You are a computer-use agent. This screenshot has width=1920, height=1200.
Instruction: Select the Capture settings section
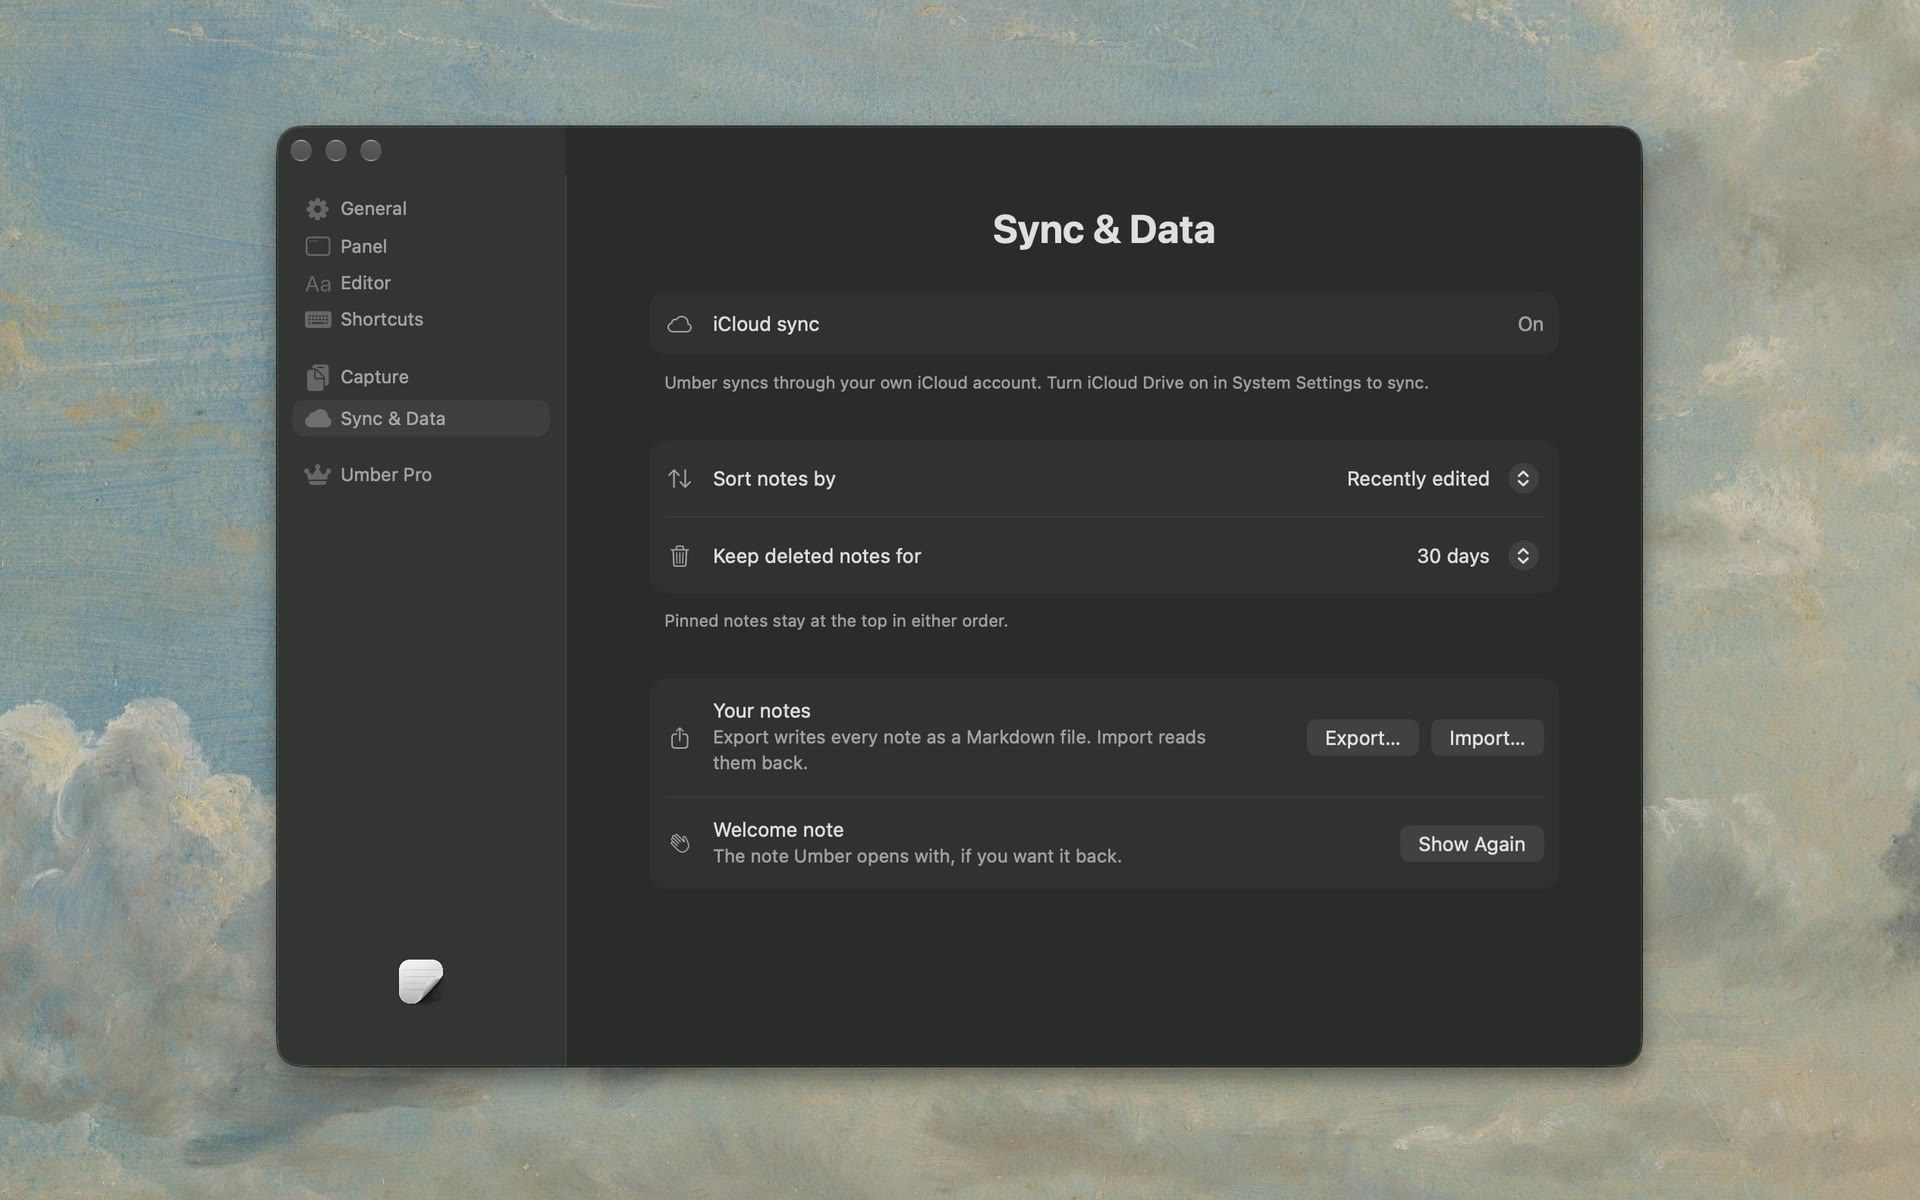420,377
